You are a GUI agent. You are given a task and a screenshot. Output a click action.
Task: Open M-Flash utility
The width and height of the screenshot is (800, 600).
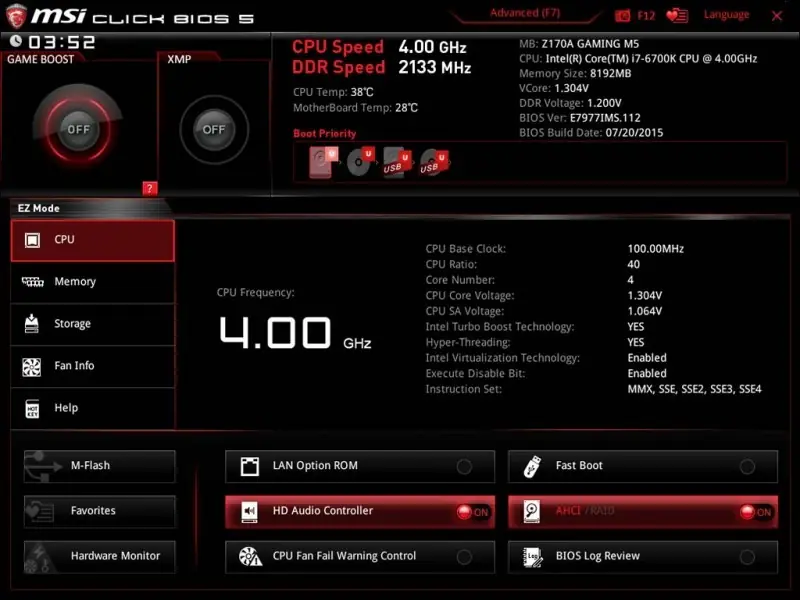coord(99,466)
